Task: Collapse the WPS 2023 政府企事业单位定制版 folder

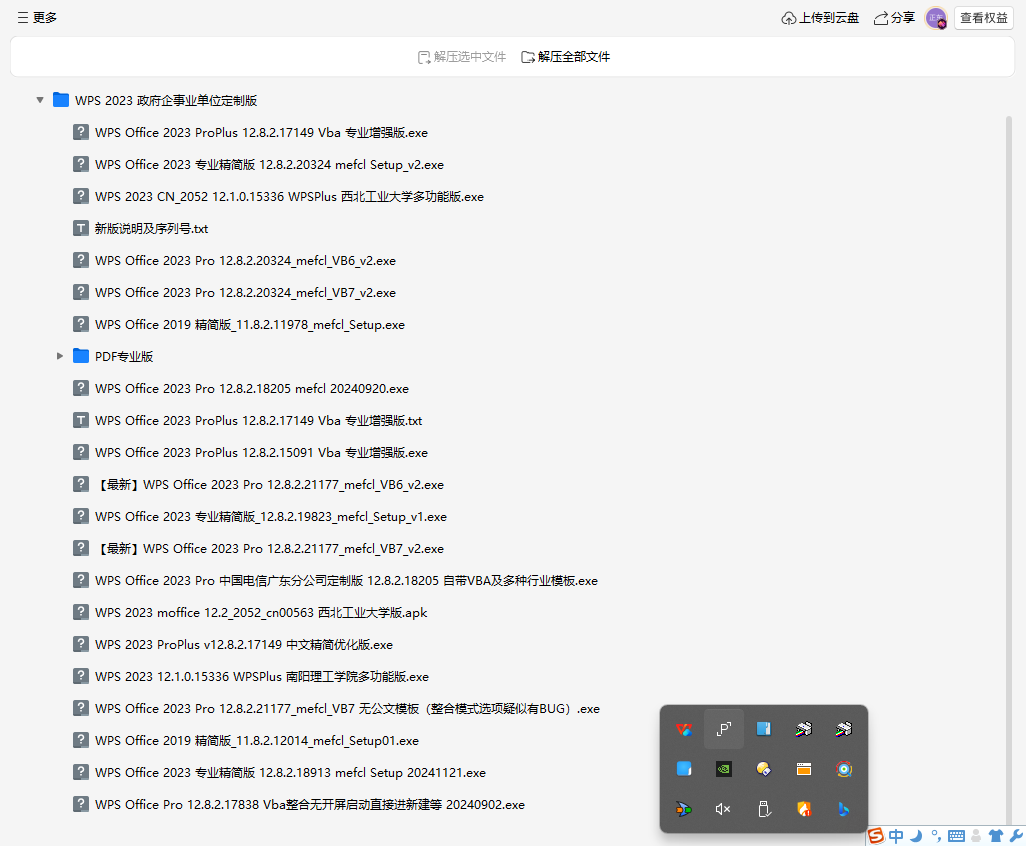Action: click(40, 100)
